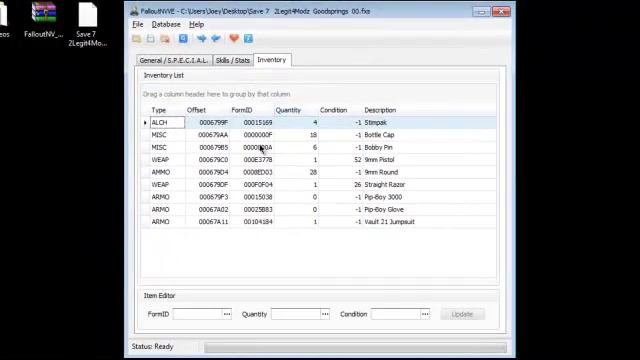The height and width of the screenshot is (360, 640).
Task: Select the Save 7 2Legit4Mo file on desktop
Action: click(x=87, y=24)
